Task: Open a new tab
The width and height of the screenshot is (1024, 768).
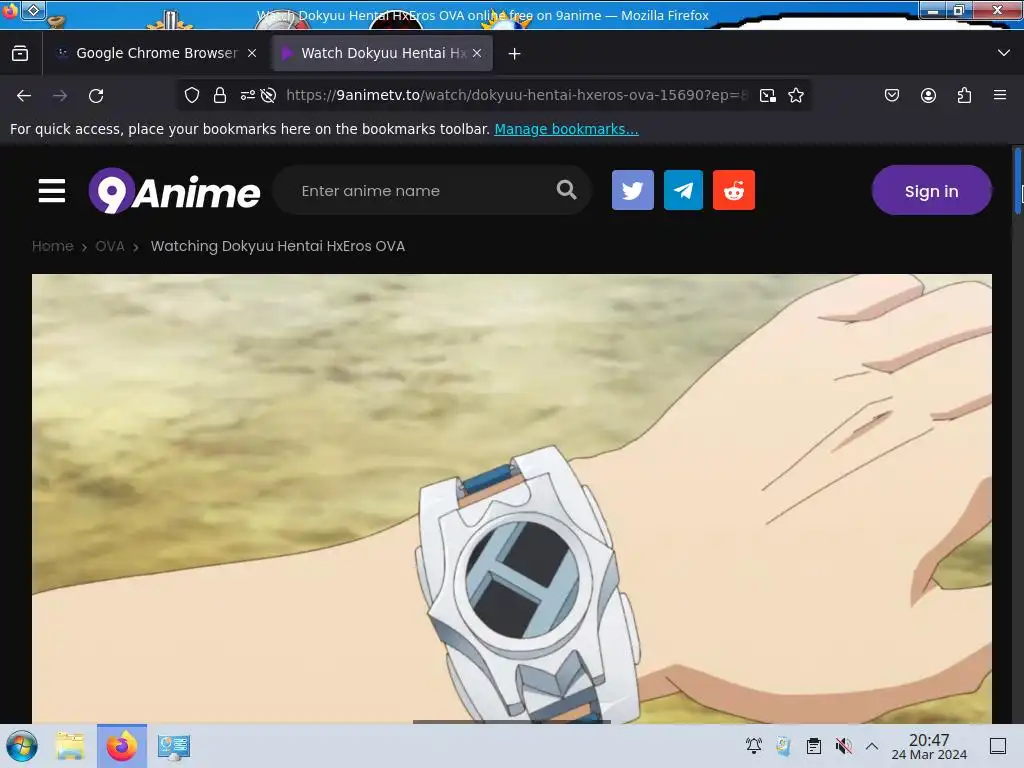Action: 515,54
